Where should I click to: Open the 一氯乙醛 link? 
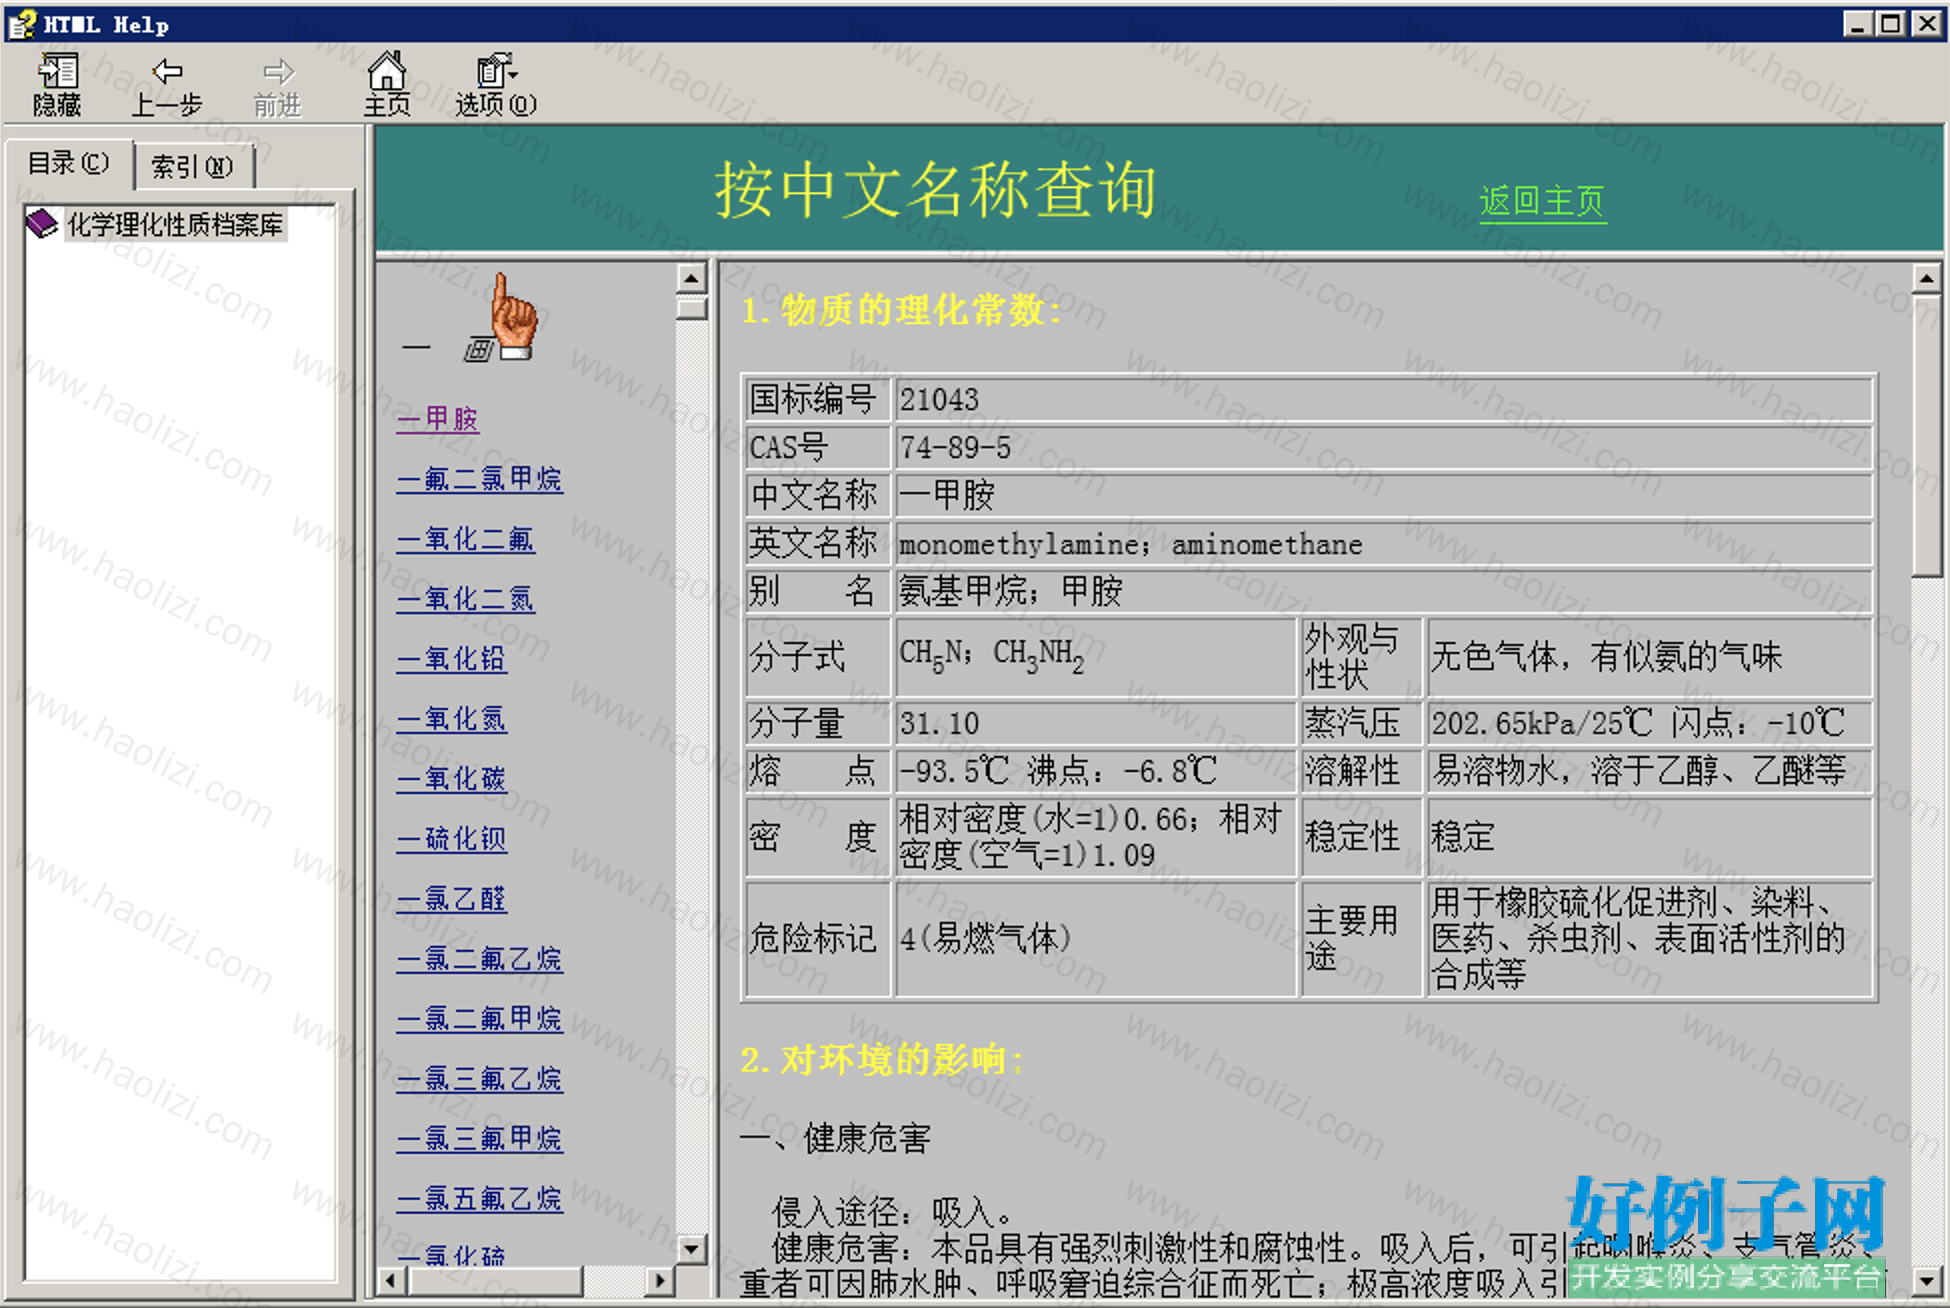tap(451, 898)
